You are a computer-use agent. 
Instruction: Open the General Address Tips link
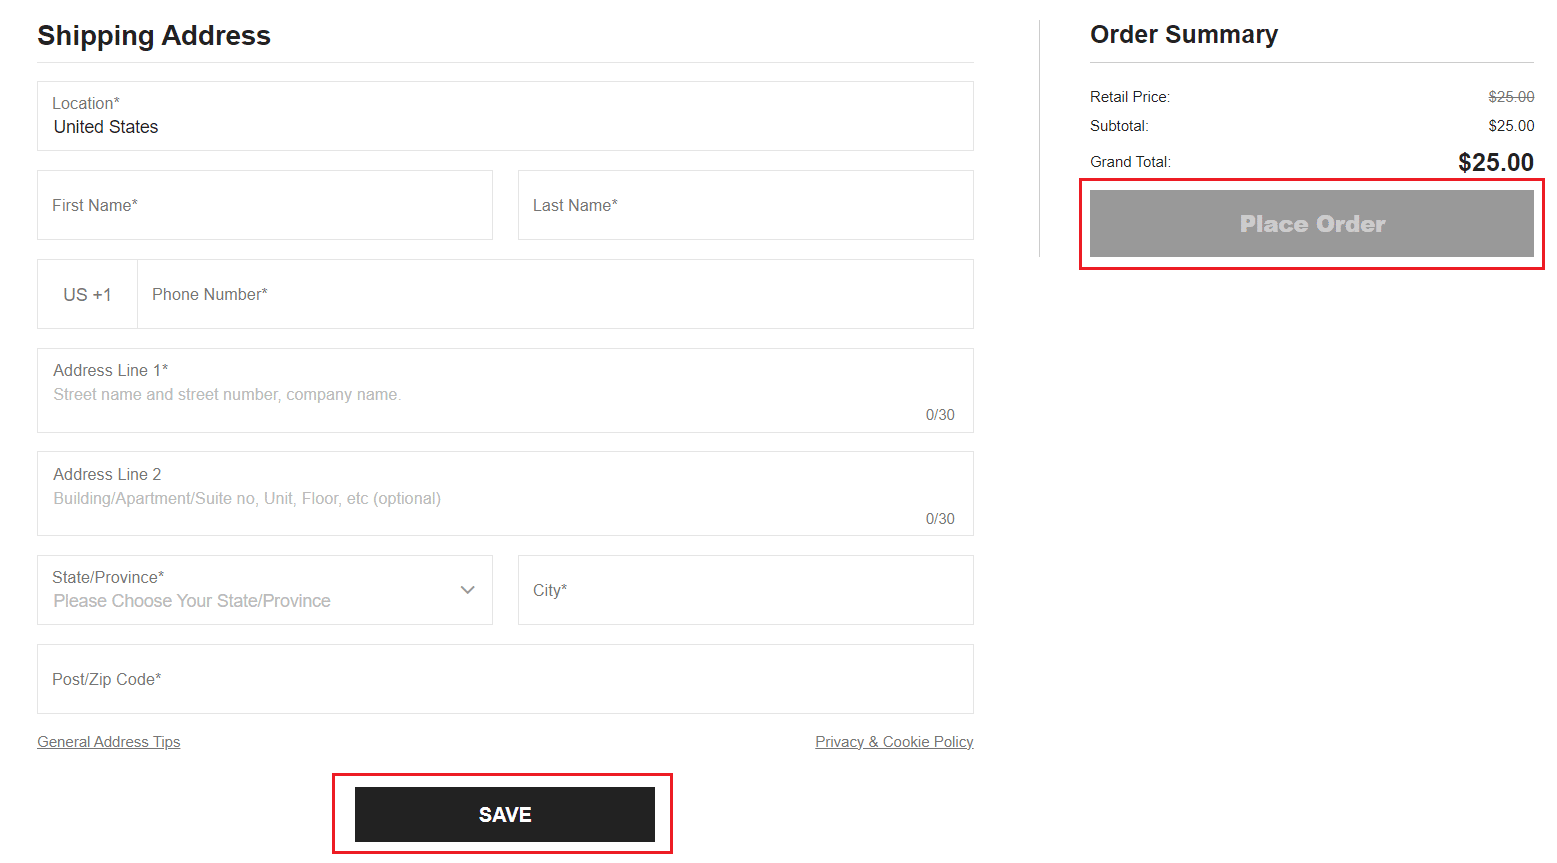coord(108,741)
